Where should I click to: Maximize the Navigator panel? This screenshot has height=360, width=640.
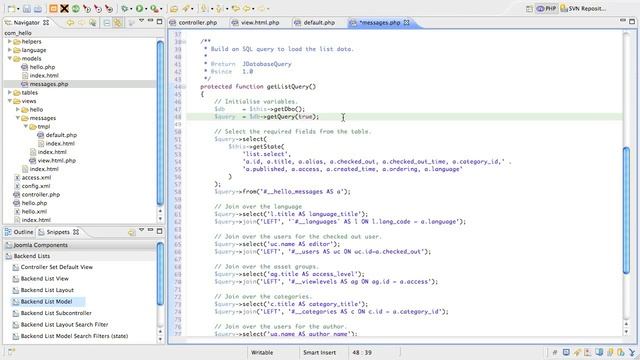[160, 22]
